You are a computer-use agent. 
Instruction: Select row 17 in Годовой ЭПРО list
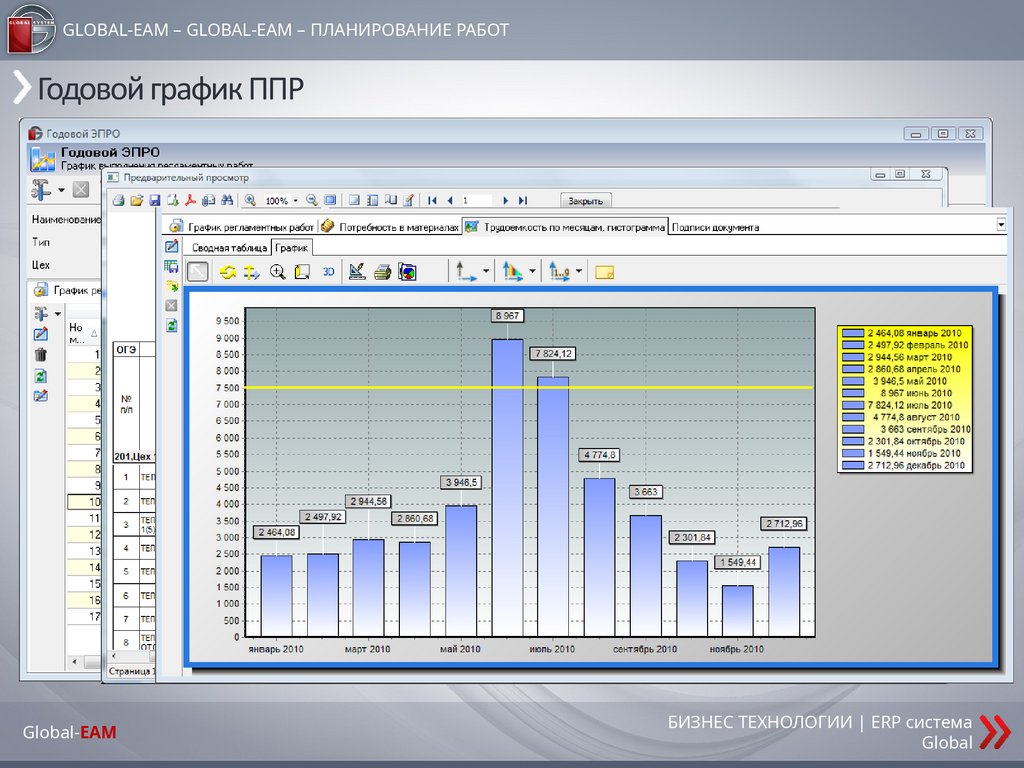pyautogui.click(x=85, y=616)
